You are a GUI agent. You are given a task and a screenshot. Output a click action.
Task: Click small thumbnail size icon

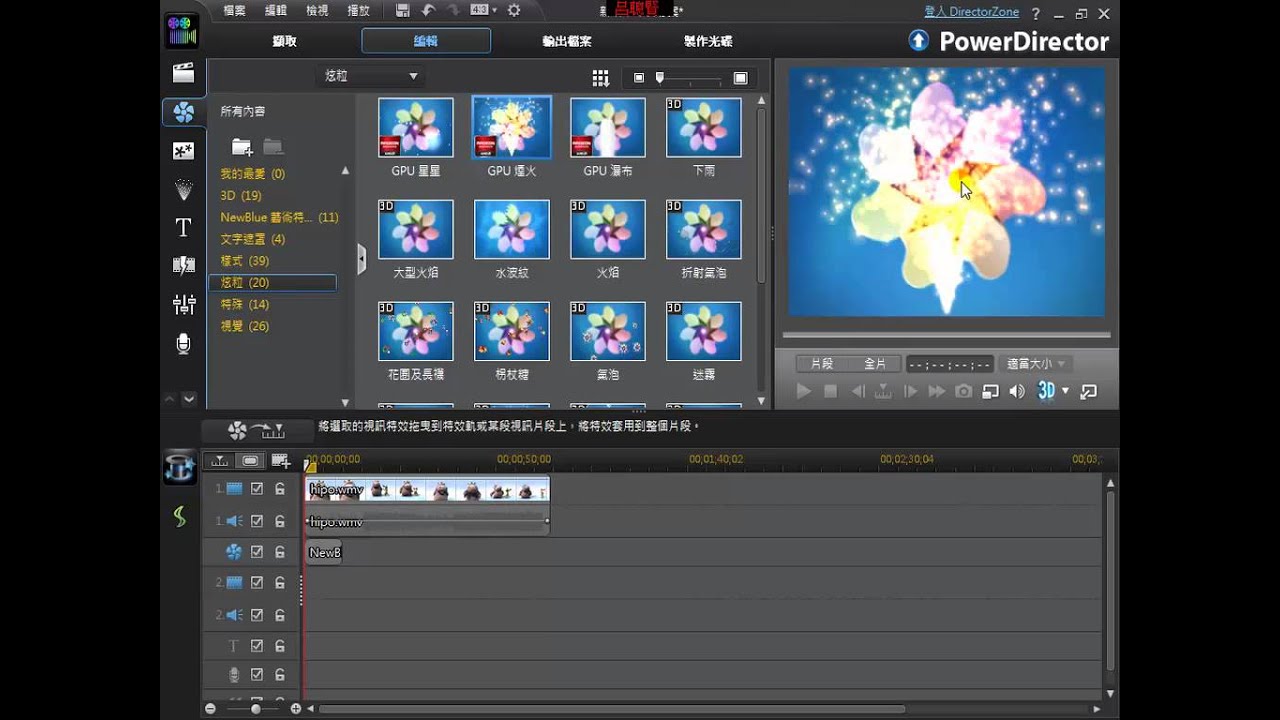[639, 78]
